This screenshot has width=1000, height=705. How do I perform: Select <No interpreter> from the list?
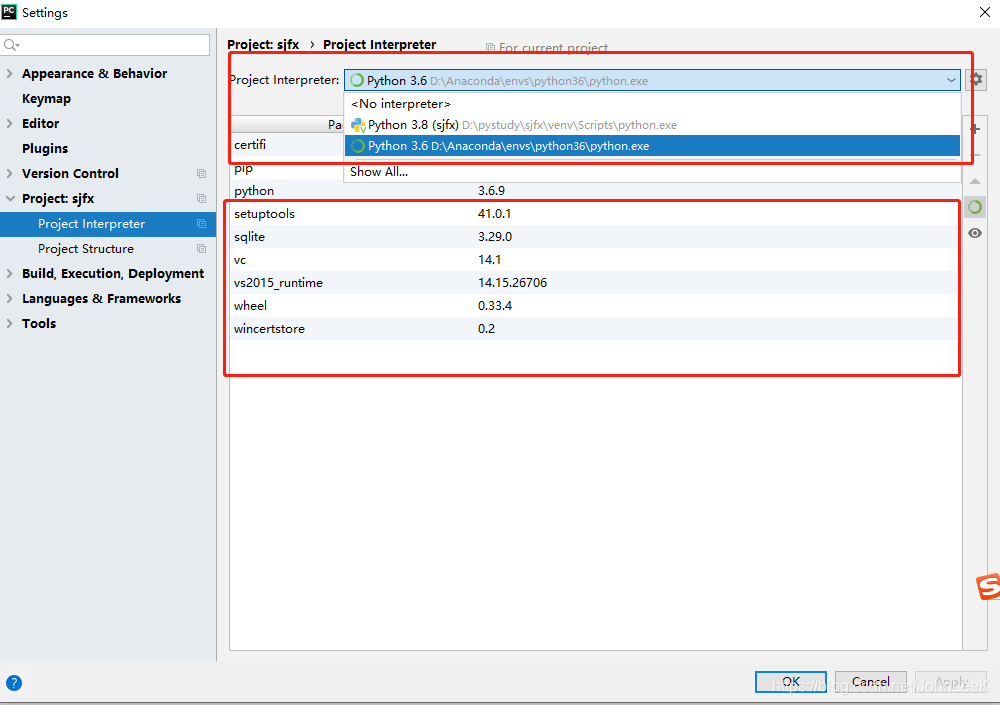coord(652,104)
